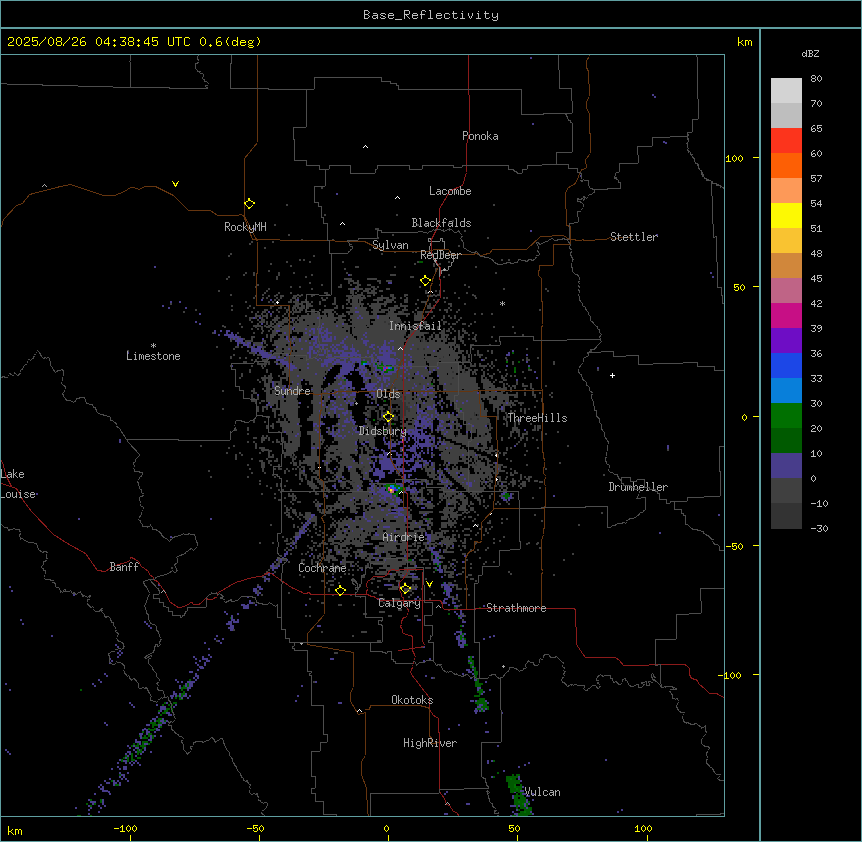The width and height of the screenshot is (862, 842).
Task: Click the -100 tick on bottom axis
Action: (x=125, y=828)
